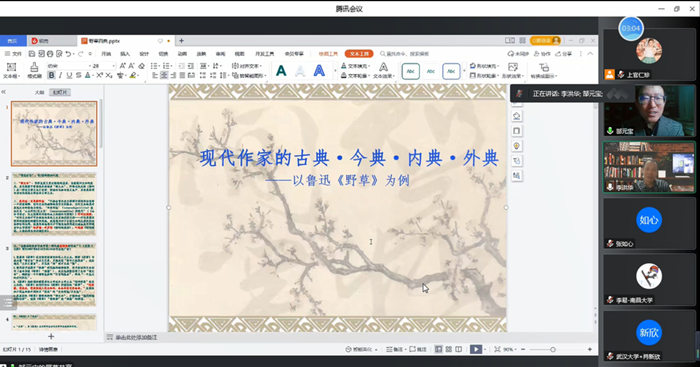Image resolution: width=700 pixels, height=367 pixels.
Task: Toggle Bold formatting
Action: tap(51, 75)
